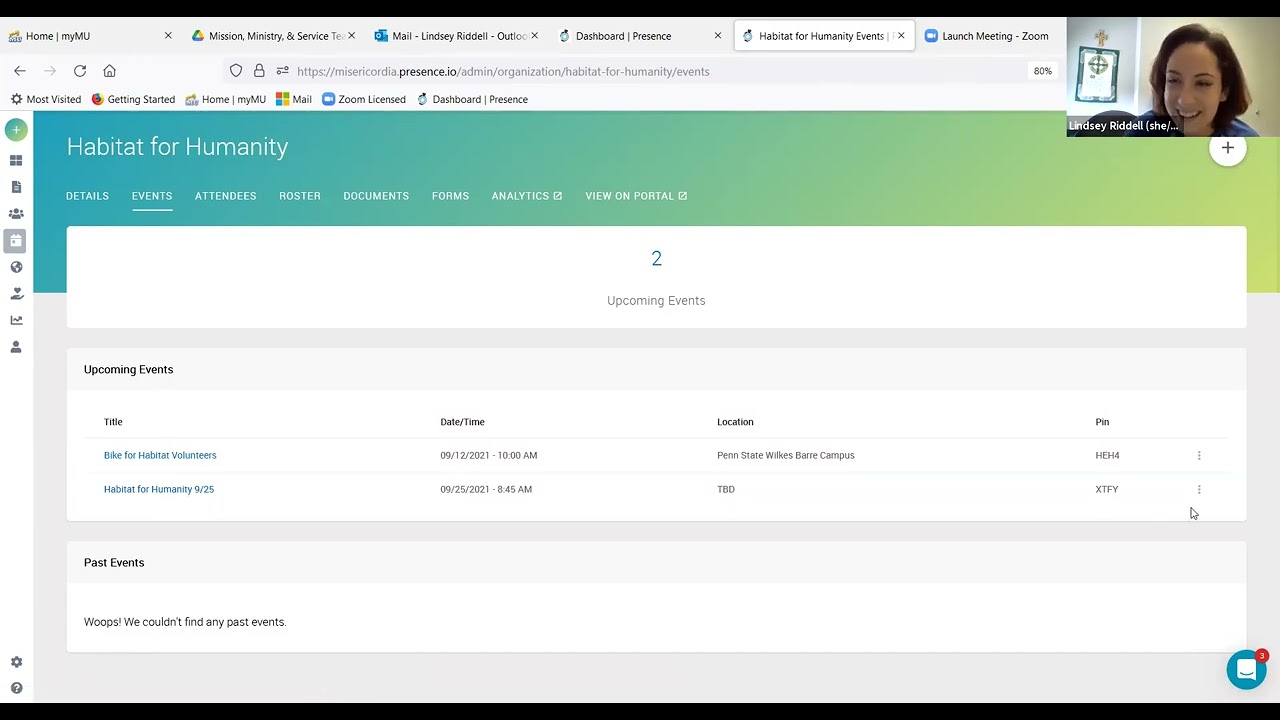Close the Home | myMU tab
Screen dimensions: 1280x720
pyautogui.click(x=168, y=36)
